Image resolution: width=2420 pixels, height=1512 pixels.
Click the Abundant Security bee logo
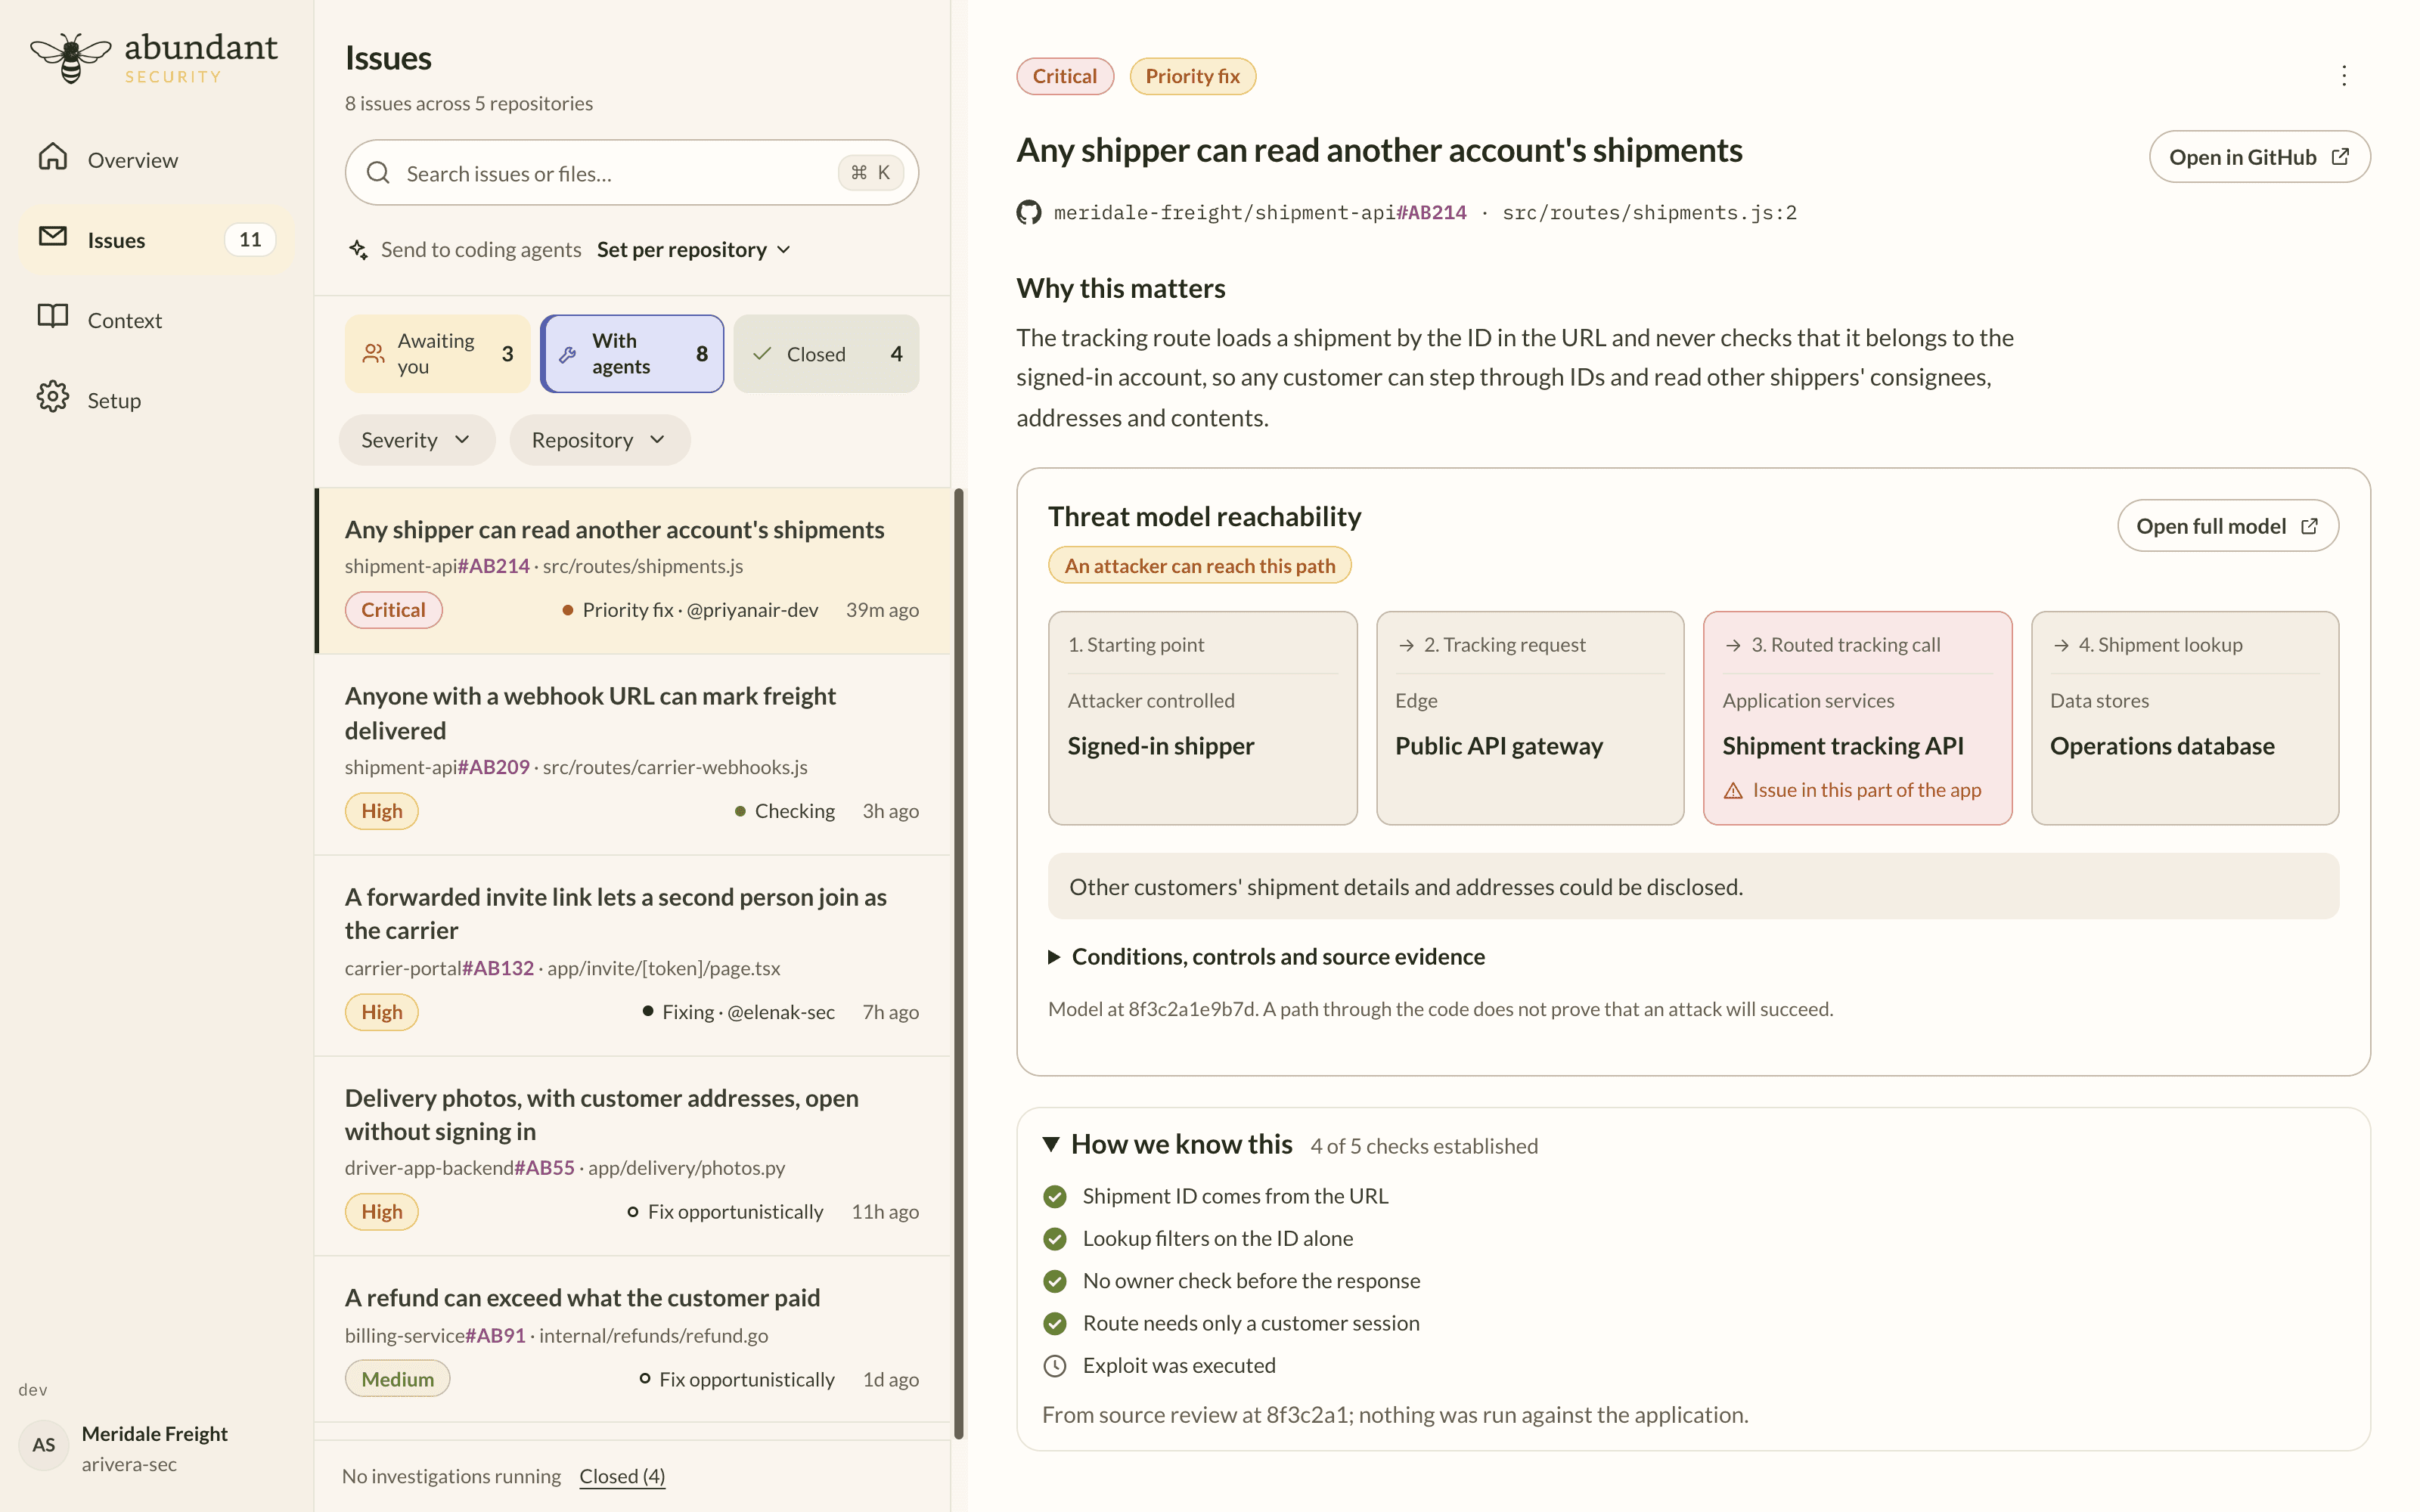pos(70,58)
